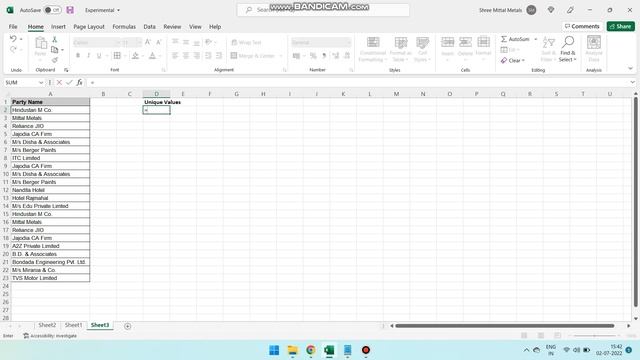Click the Bandicam record icon in taskbar
The height and width of the screenshot is (360, 640).
point(366,350)
